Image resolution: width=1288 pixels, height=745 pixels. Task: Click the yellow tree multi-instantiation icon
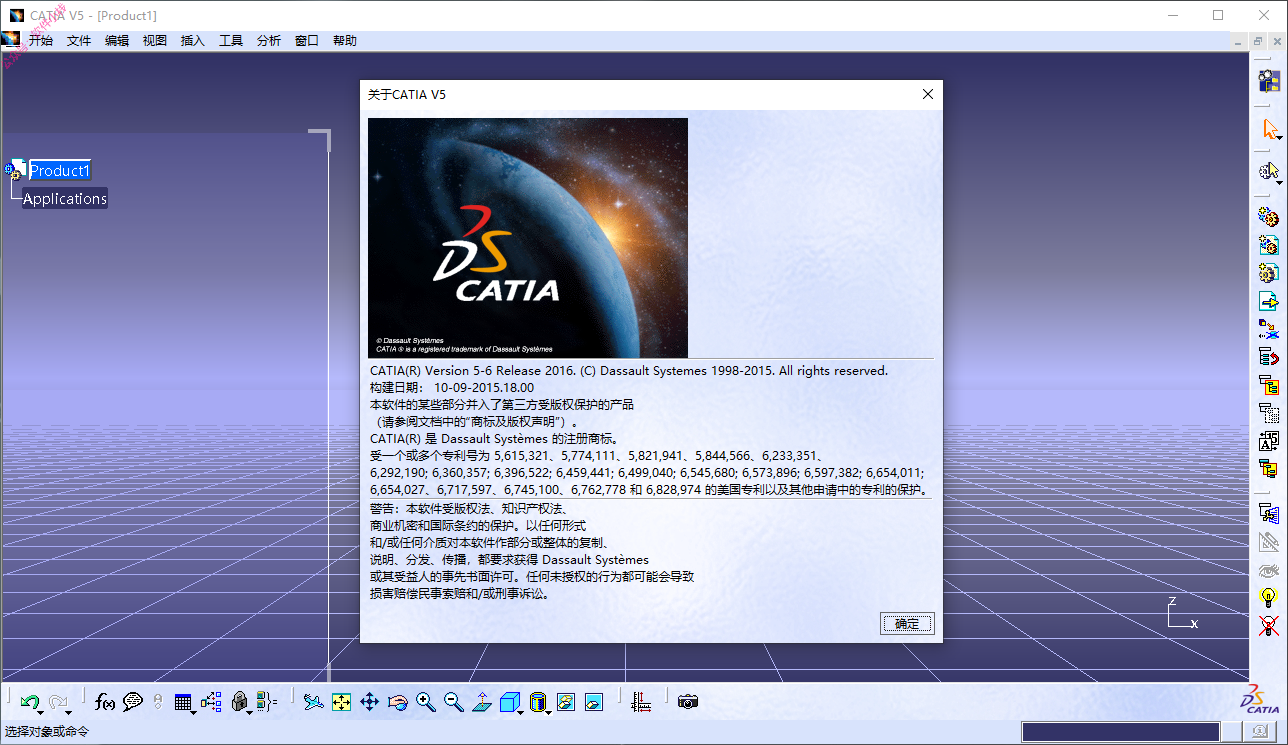1269,469
